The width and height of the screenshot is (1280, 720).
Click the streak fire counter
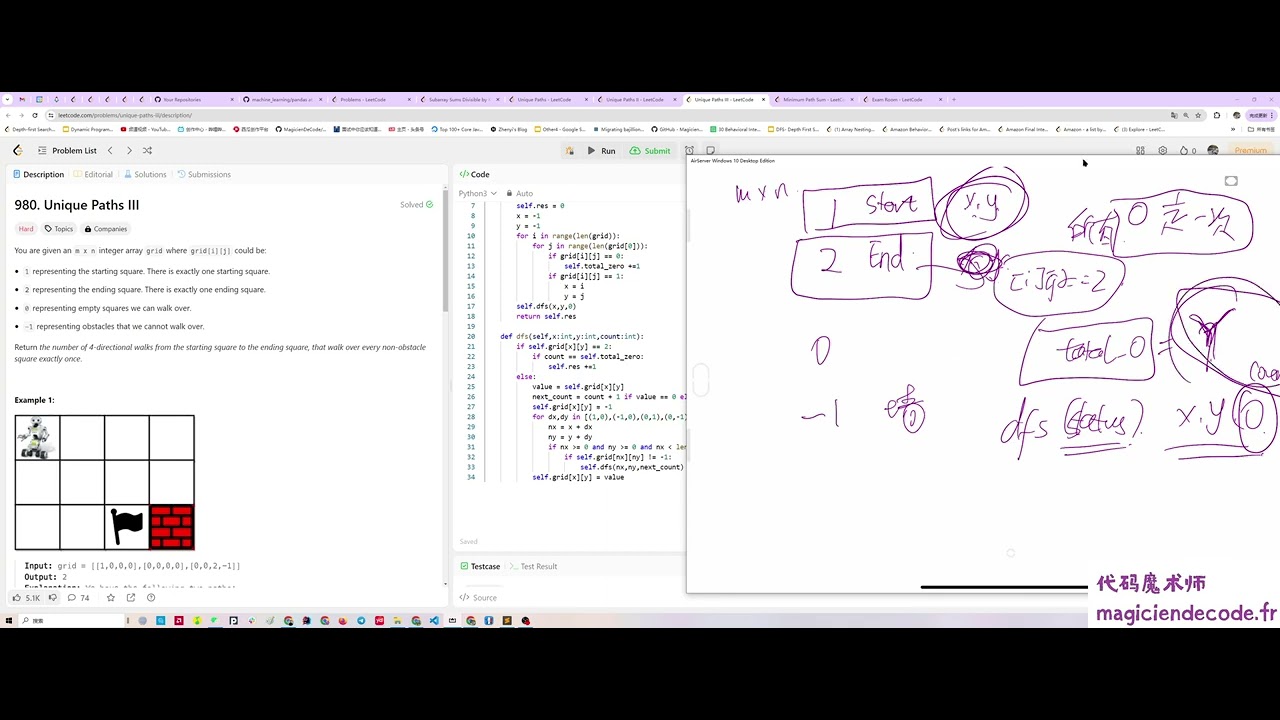pyautogui.click(x=1188, y=151)
